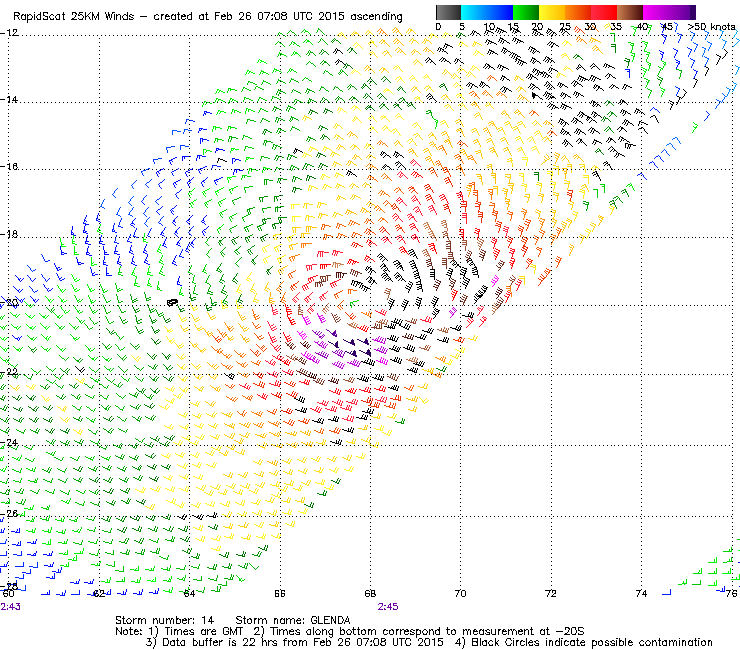Click 'Feb 26 07:08 UTC 2015' in the title
The width and height of the screenshot is (740, 650).
(279, 16)
